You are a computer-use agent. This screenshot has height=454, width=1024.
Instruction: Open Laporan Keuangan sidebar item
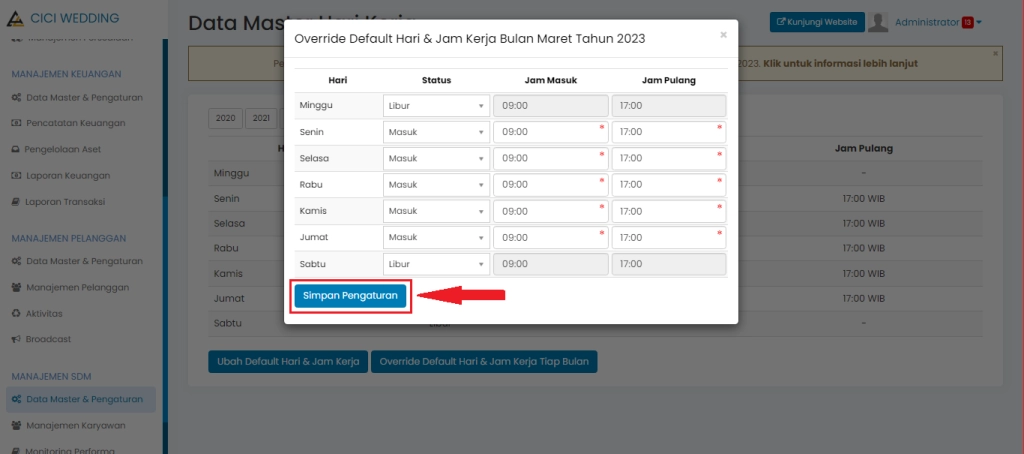coord(68,175)
